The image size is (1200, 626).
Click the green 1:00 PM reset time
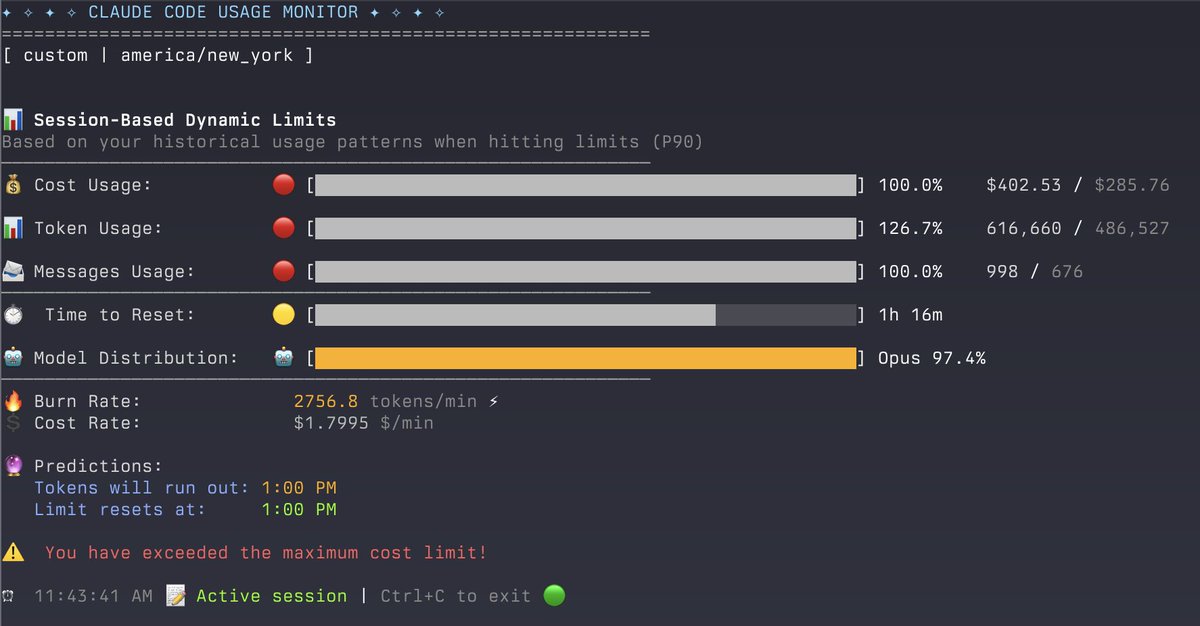point(299,509)
